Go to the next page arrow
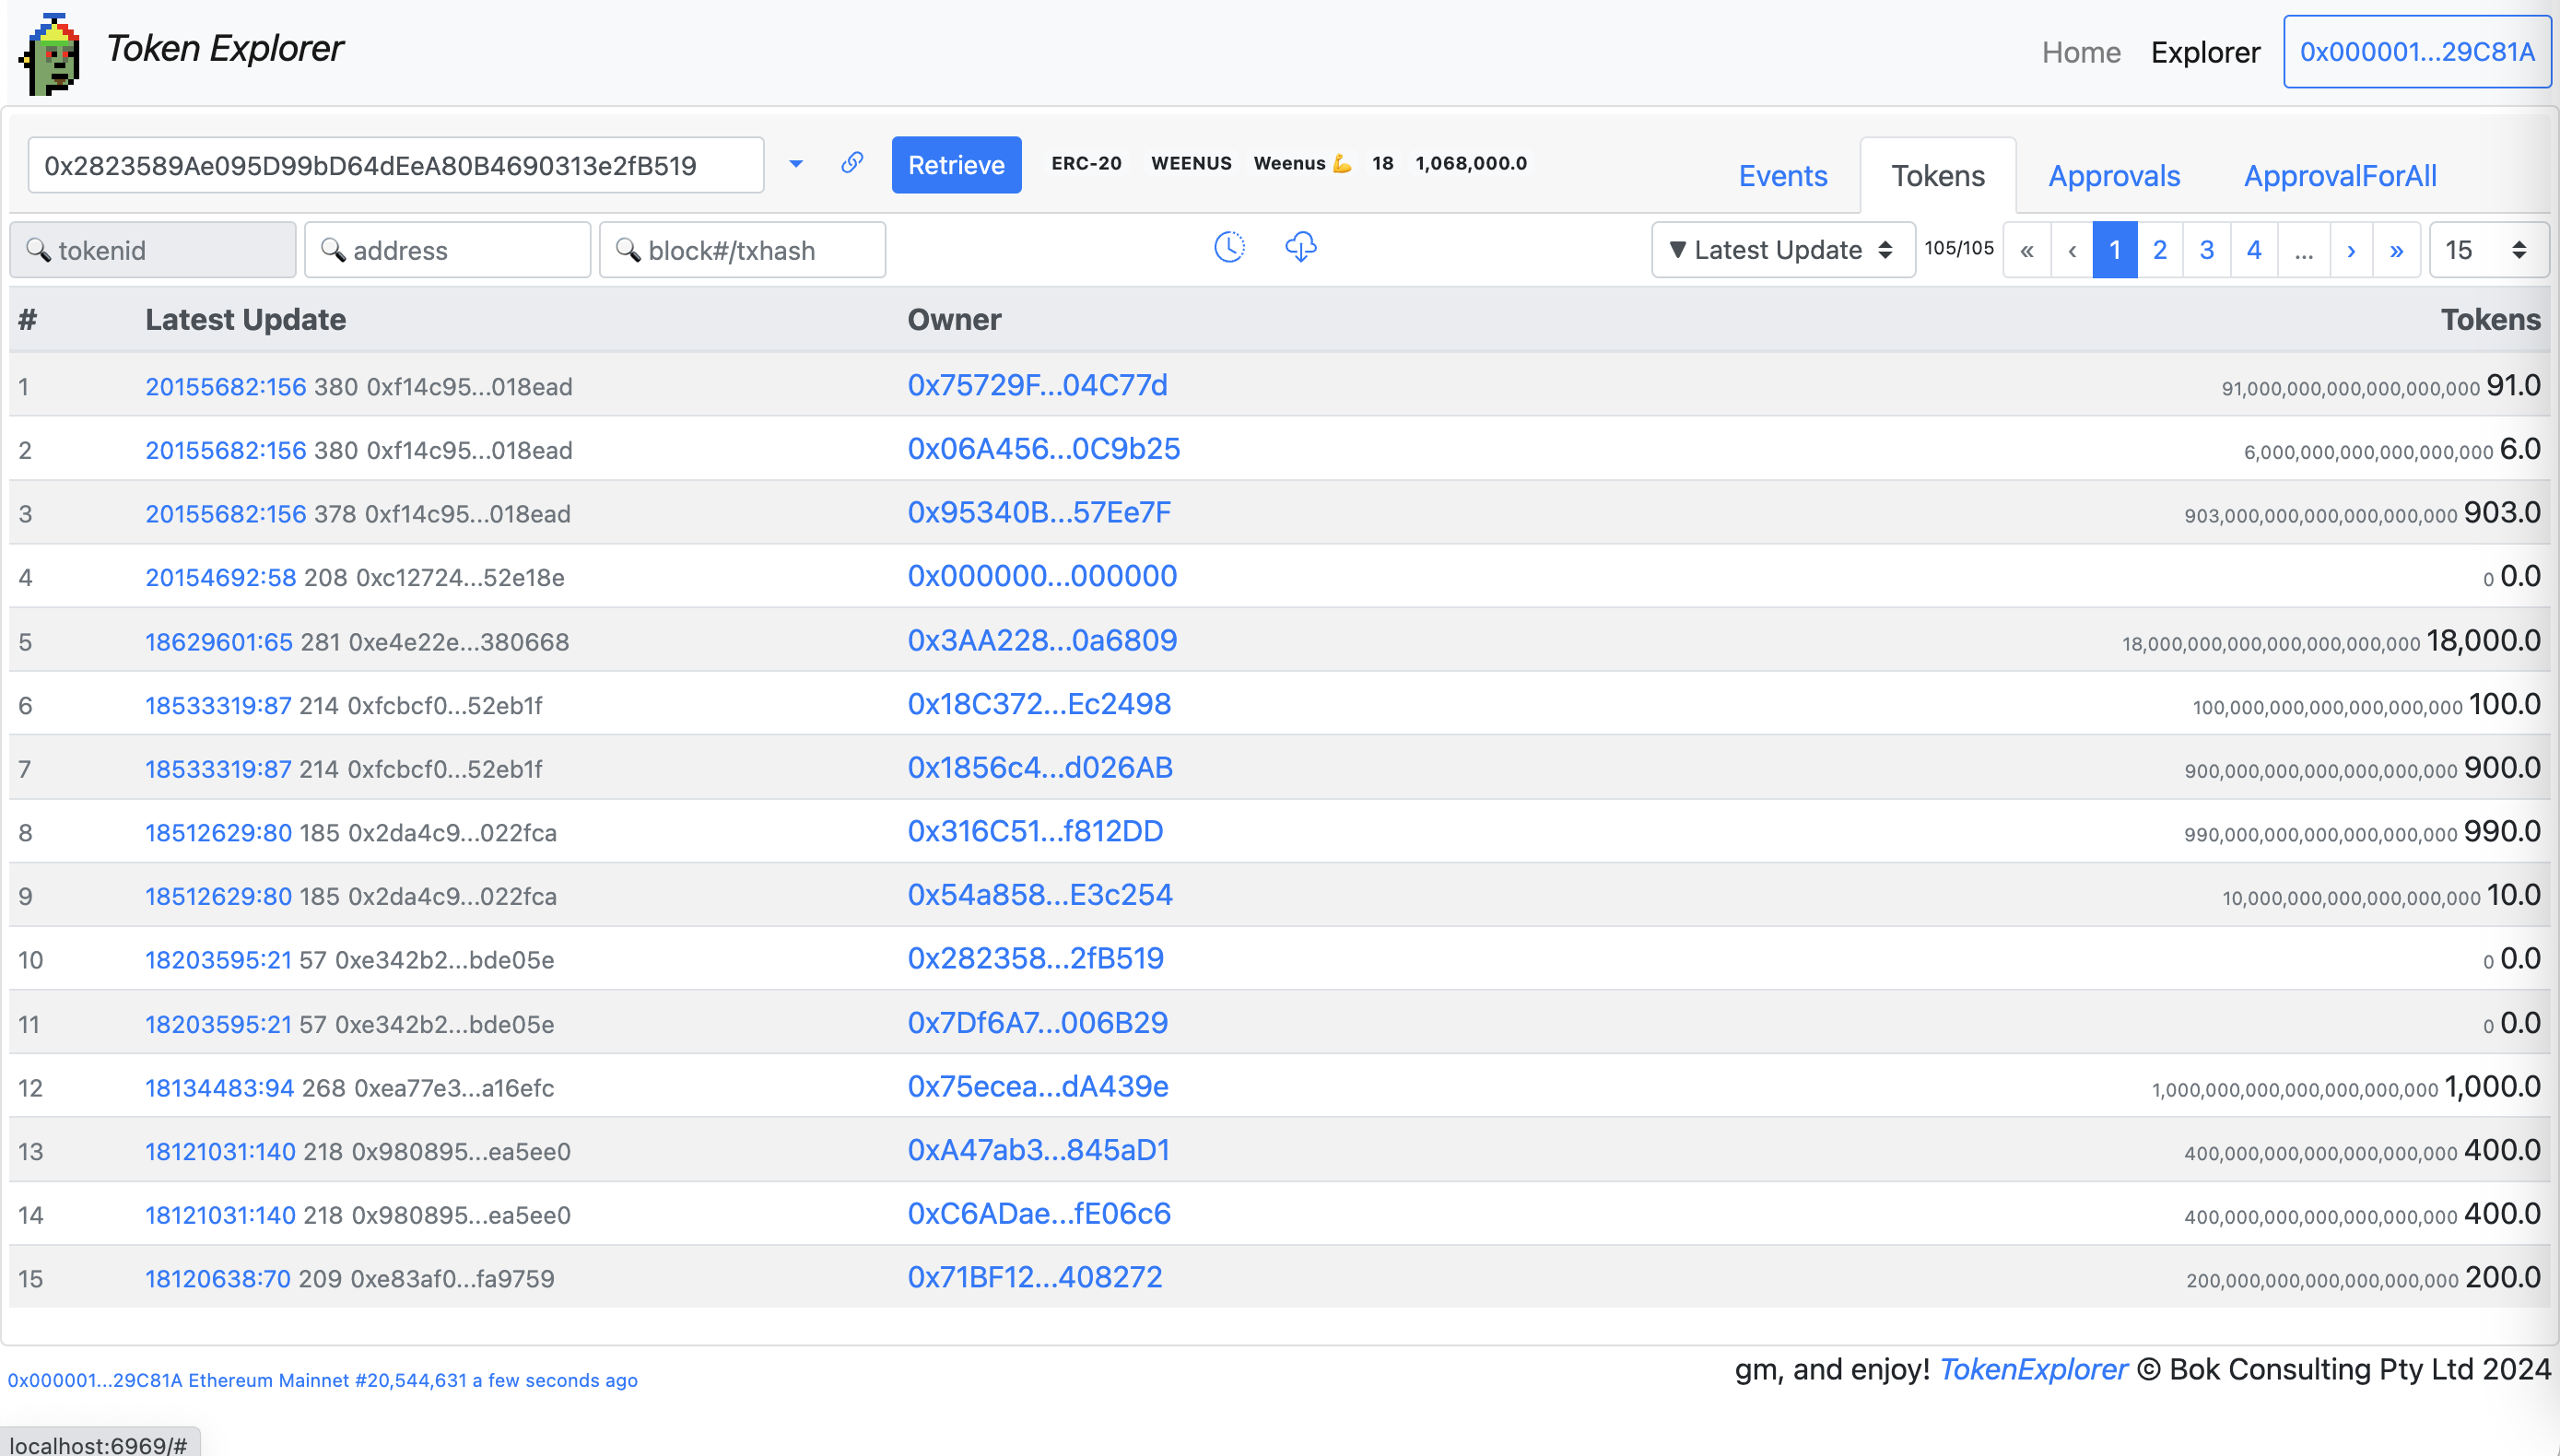The image size is (2560, 1456). coord(2351,250)
